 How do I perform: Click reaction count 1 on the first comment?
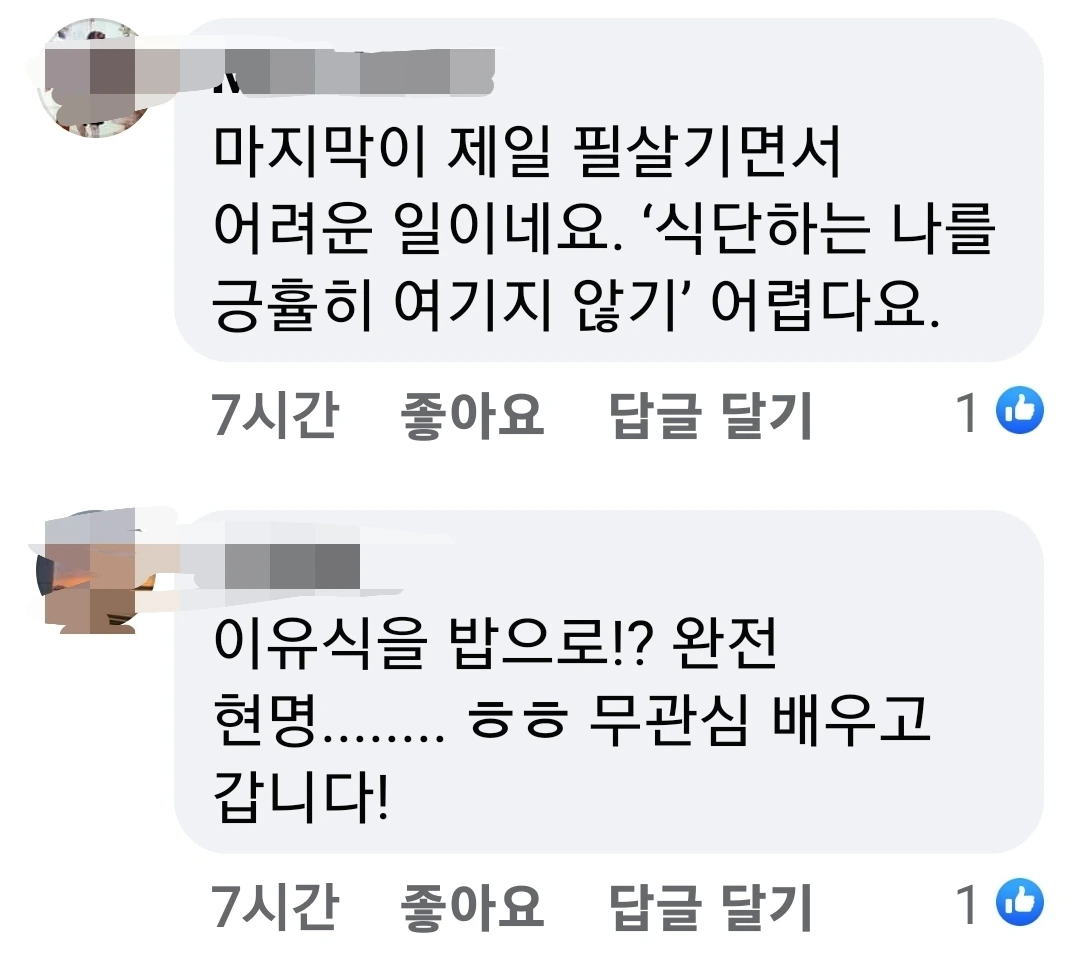coord(968,412)
